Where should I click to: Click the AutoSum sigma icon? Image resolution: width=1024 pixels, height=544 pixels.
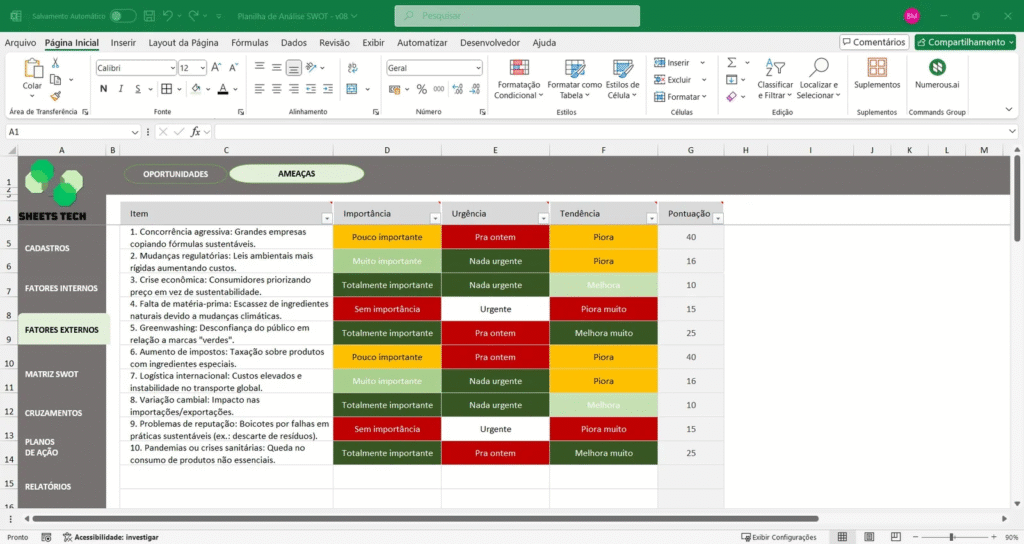click(732, 62)
